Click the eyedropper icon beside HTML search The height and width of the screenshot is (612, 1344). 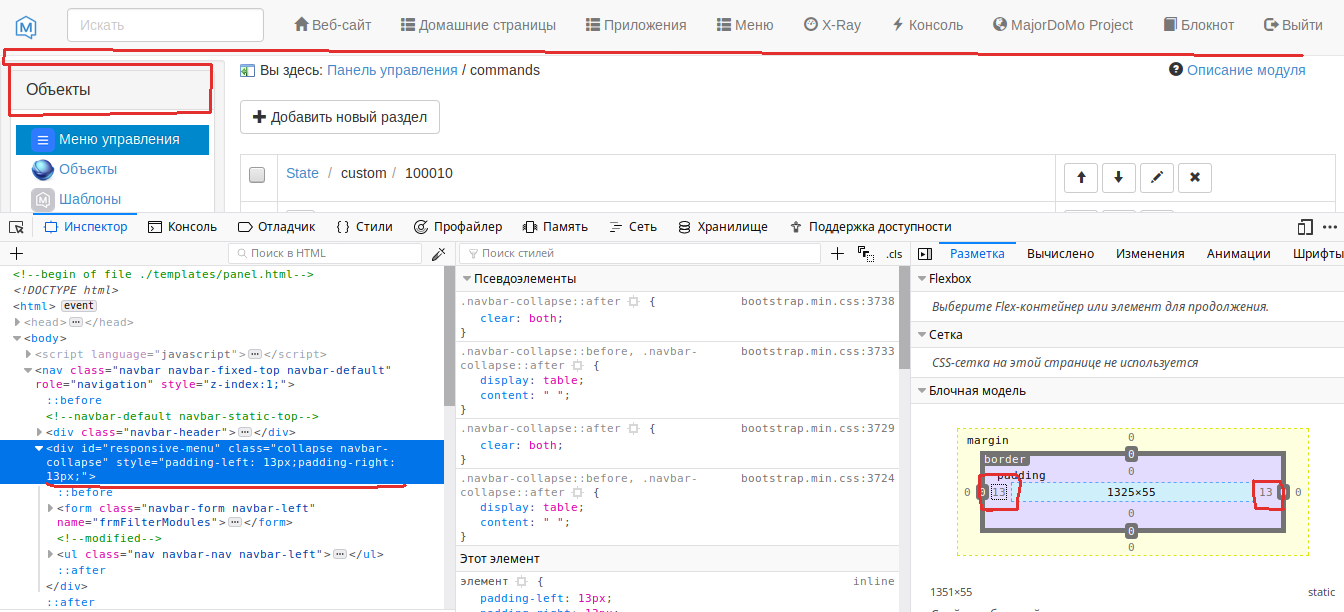click(438, 254)
